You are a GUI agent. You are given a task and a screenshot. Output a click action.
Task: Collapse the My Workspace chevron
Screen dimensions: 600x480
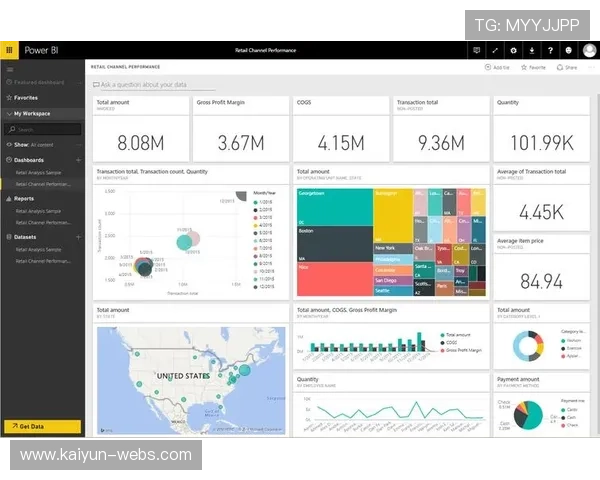pyautogui.click(x=9, y=114)
